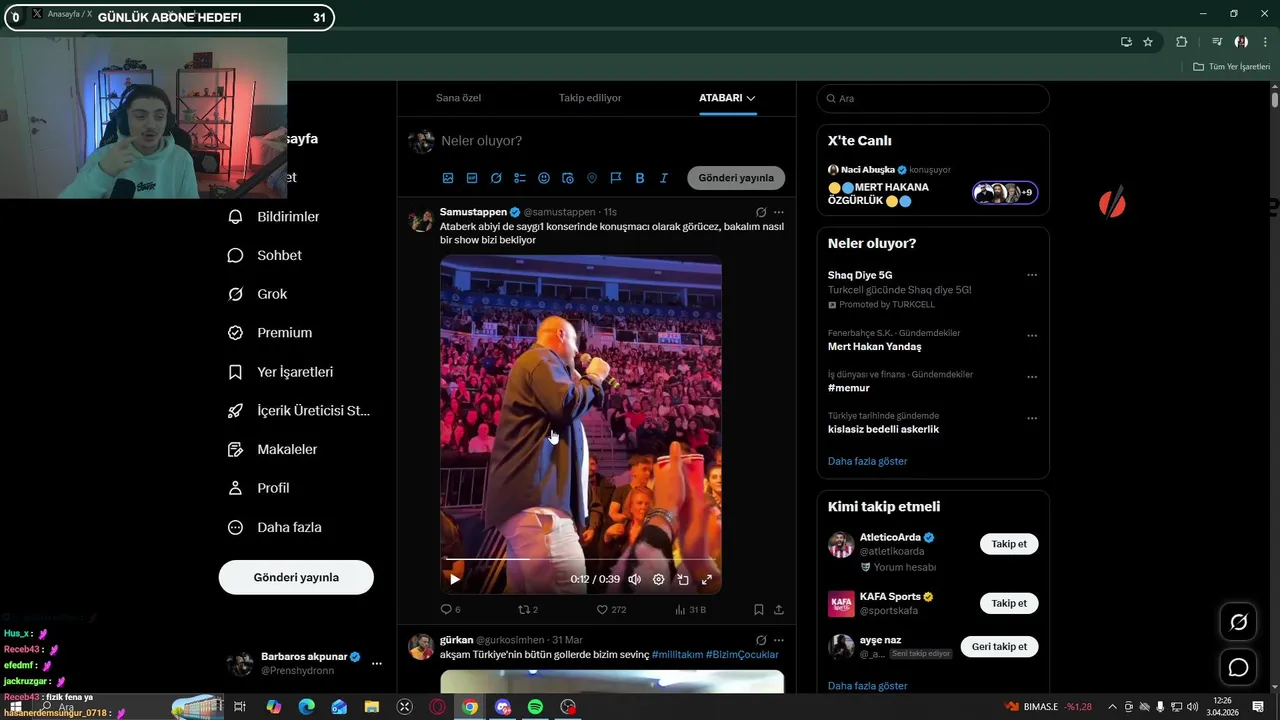
Task: Open Chrome extensions puzzle icon
Action: click(x=1181, y=42)
